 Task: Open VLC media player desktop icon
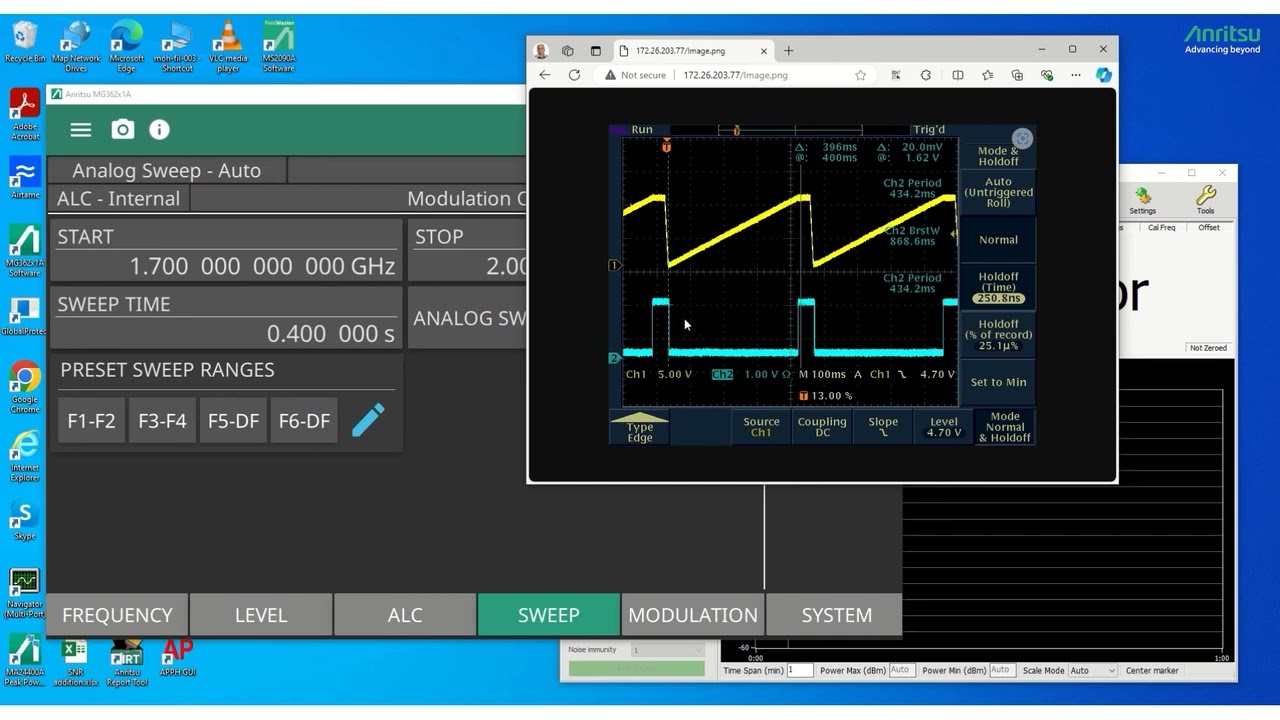click(x=229, y=47)
